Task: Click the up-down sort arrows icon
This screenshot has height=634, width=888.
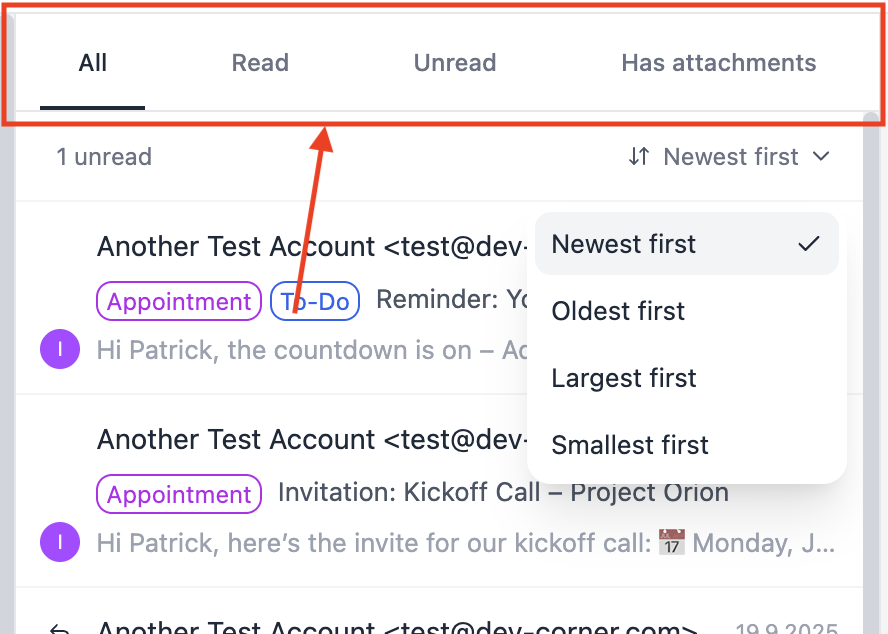Action: point(639,157)
